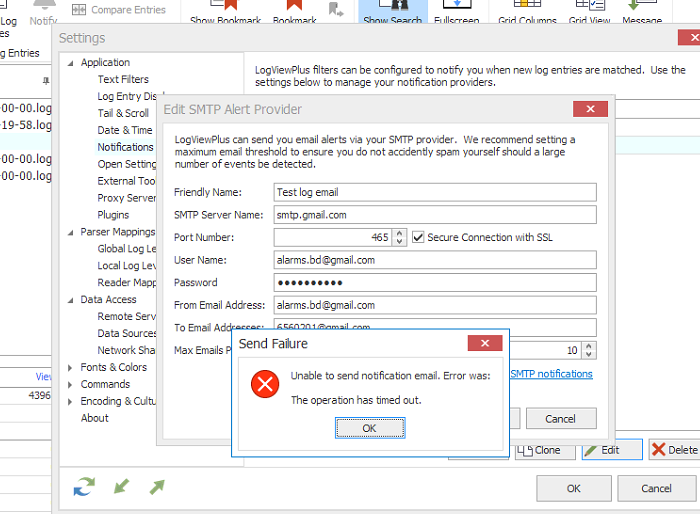Click the Edit provider button
The height and width of the screenshot is (514, 700).
click(612, 450)
